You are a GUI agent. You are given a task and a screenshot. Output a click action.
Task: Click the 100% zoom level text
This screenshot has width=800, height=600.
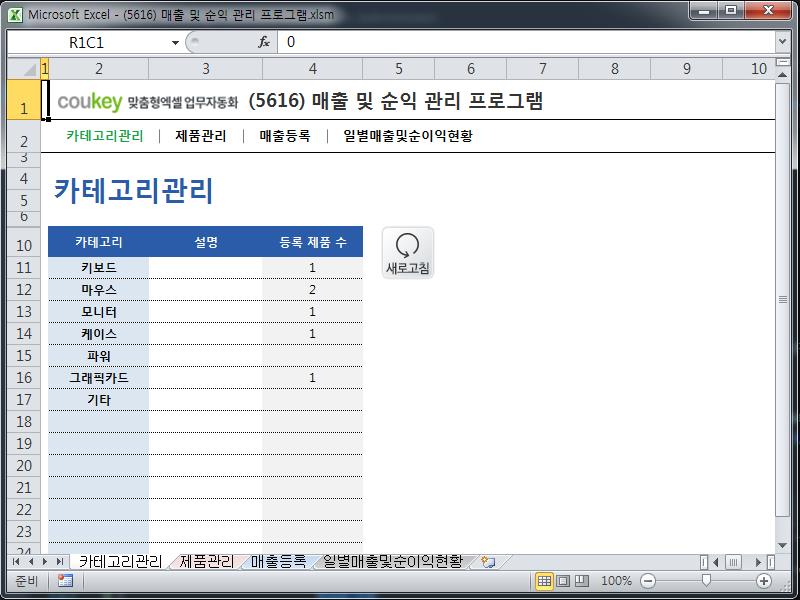pyautogui.click(x=616, y=581)
